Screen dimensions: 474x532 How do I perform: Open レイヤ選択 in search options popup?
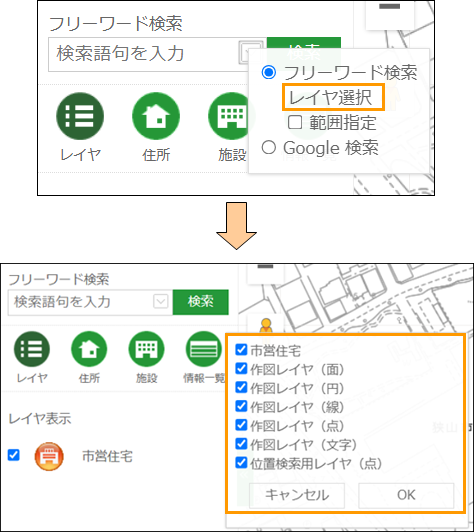click(x=330, y=98)
